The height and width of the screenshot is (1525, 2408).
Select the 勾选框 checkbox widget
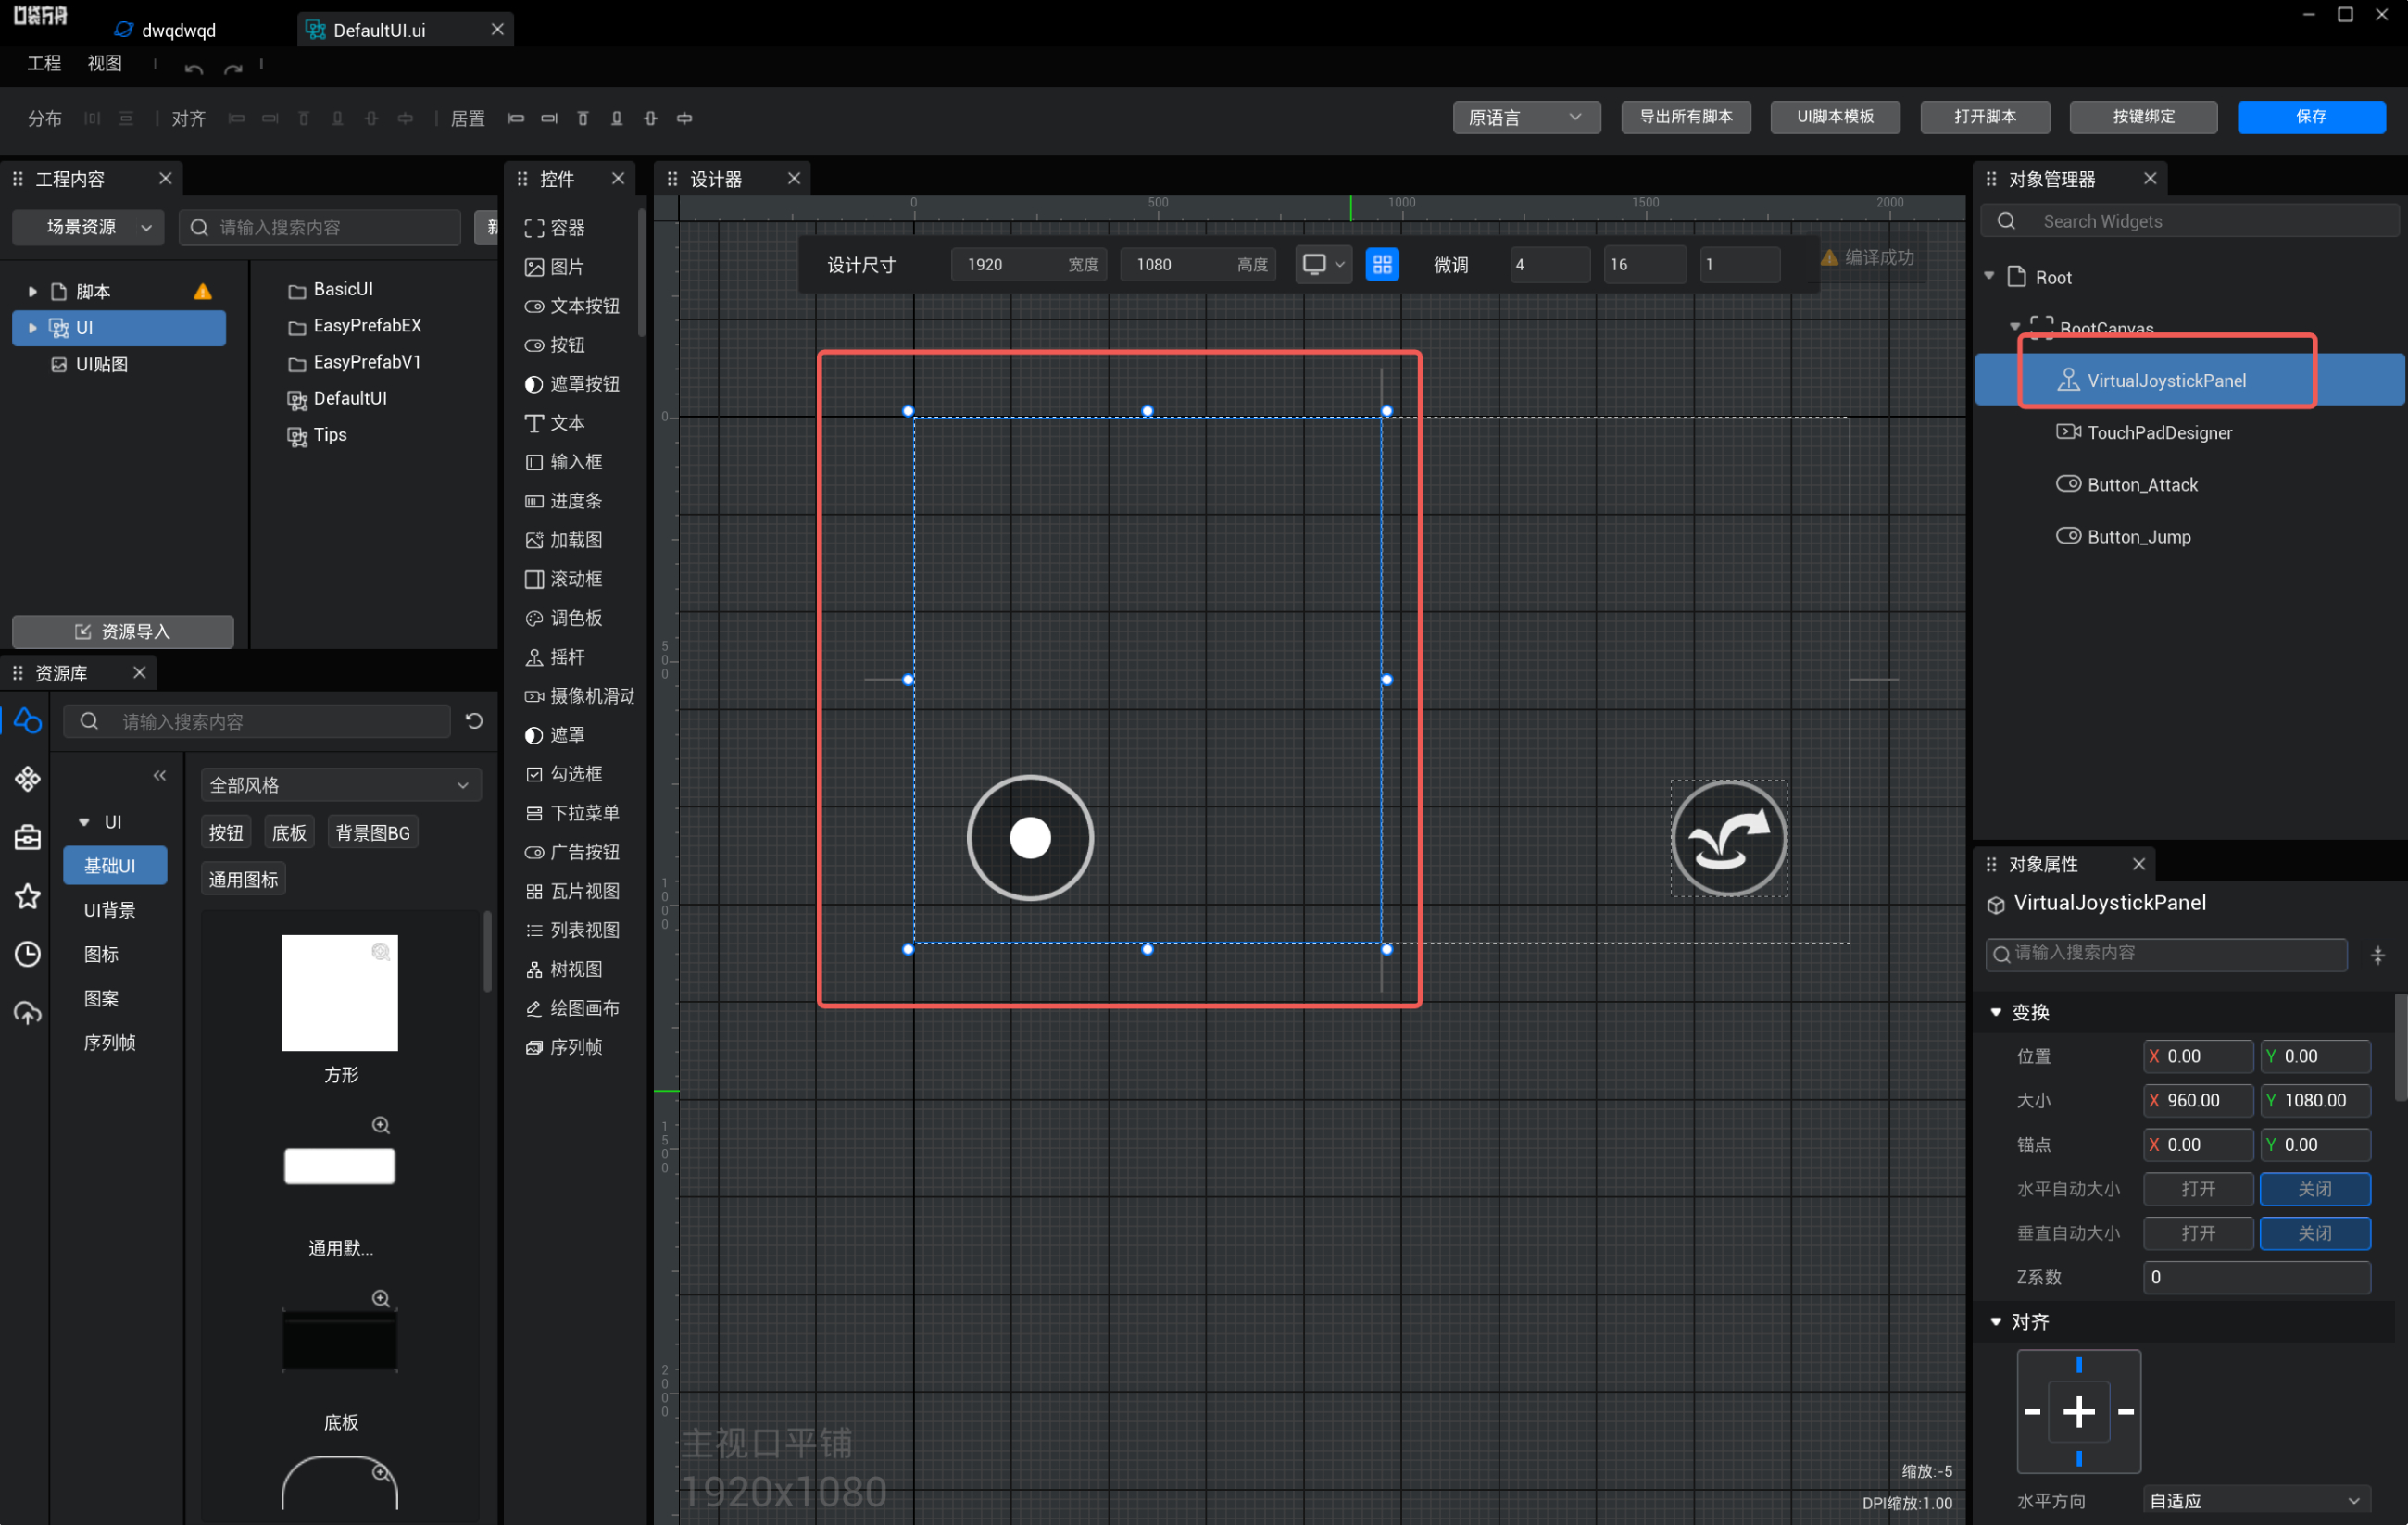(564, 774)
